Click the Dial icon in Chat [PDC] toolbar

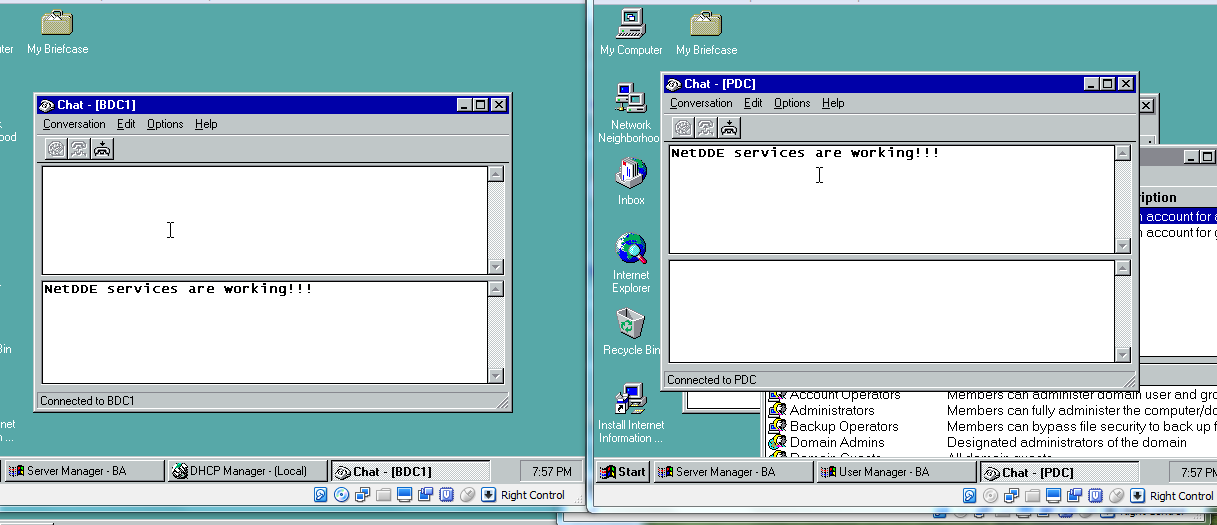(683, 127)
